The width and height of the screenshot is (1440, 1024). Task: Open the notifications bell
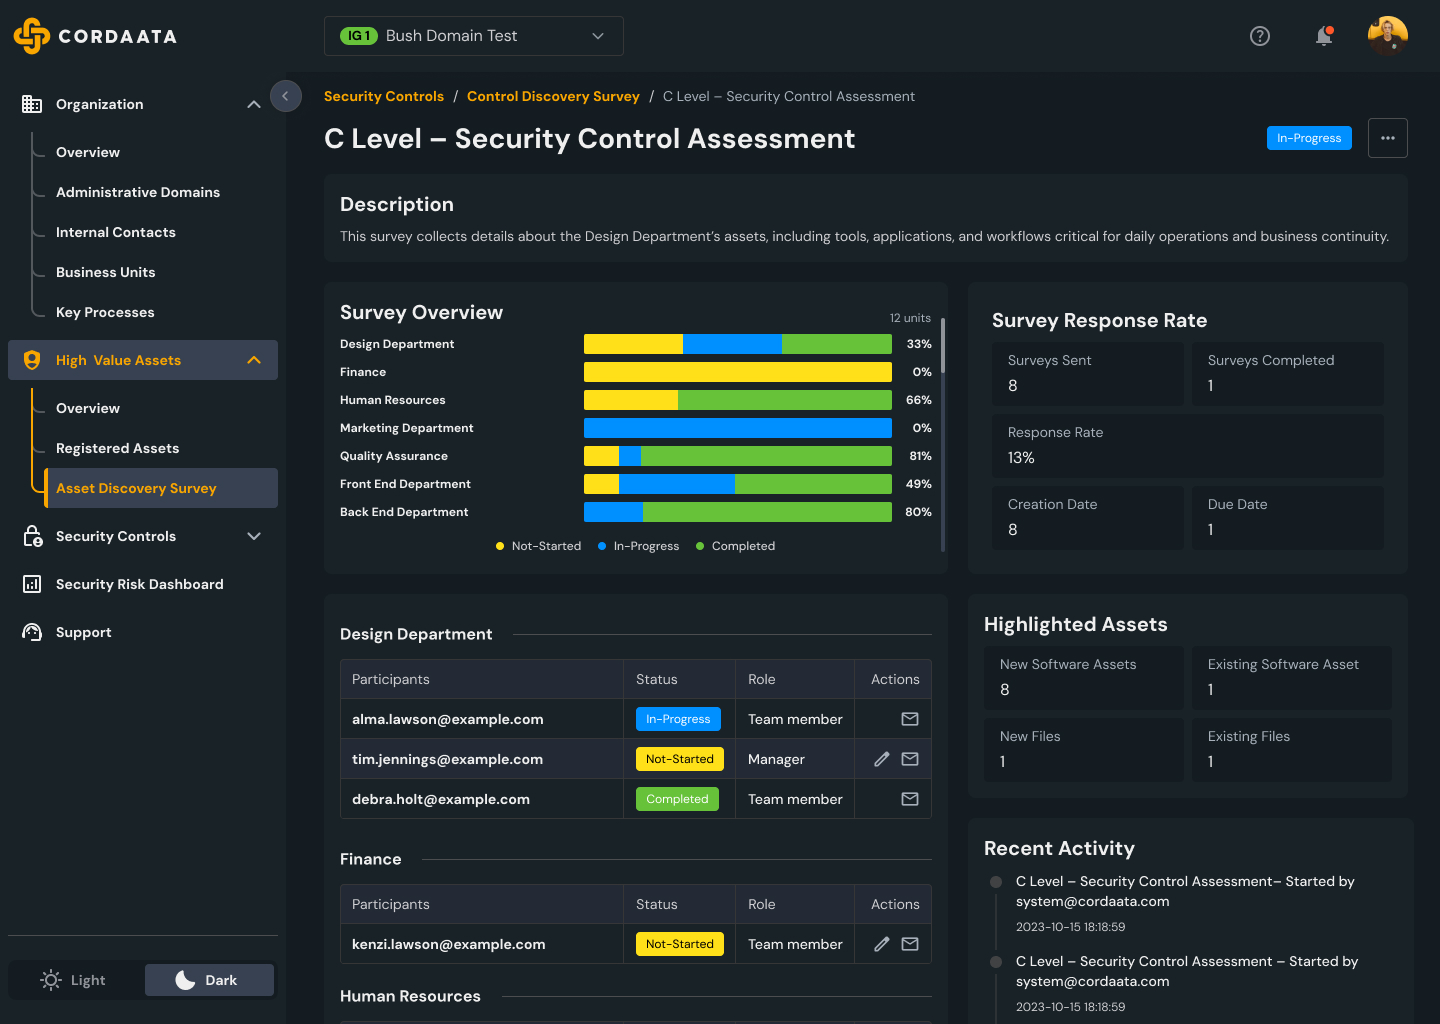1324,36
